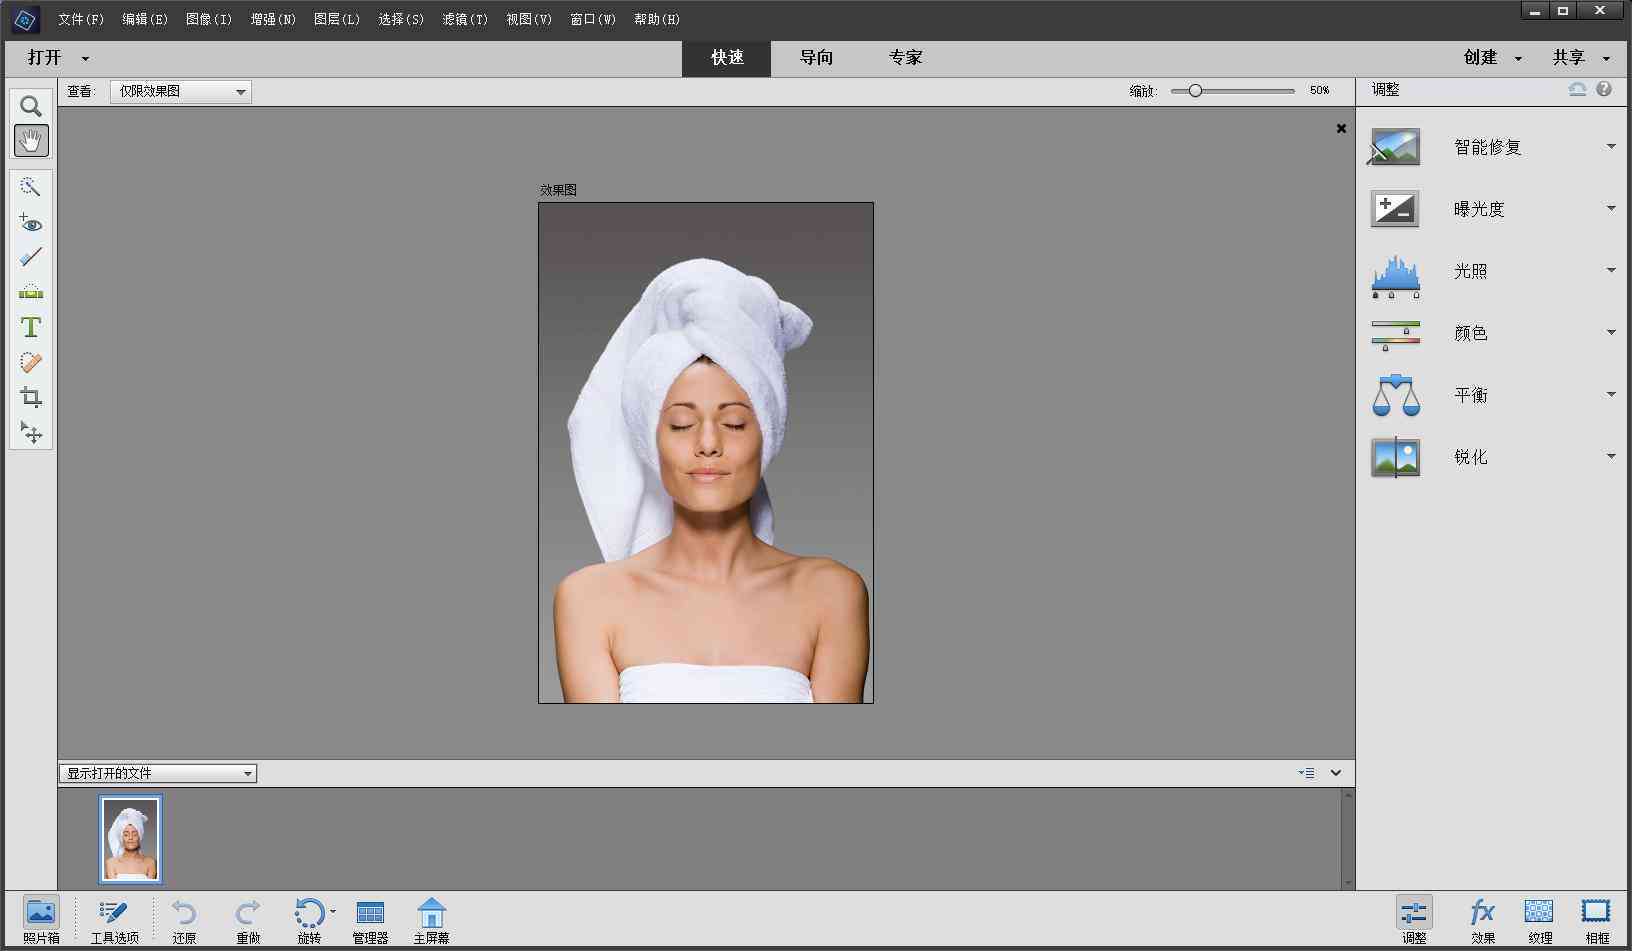
Task: Open the 查看 view mode dropdown
Action: pos(180,91)
